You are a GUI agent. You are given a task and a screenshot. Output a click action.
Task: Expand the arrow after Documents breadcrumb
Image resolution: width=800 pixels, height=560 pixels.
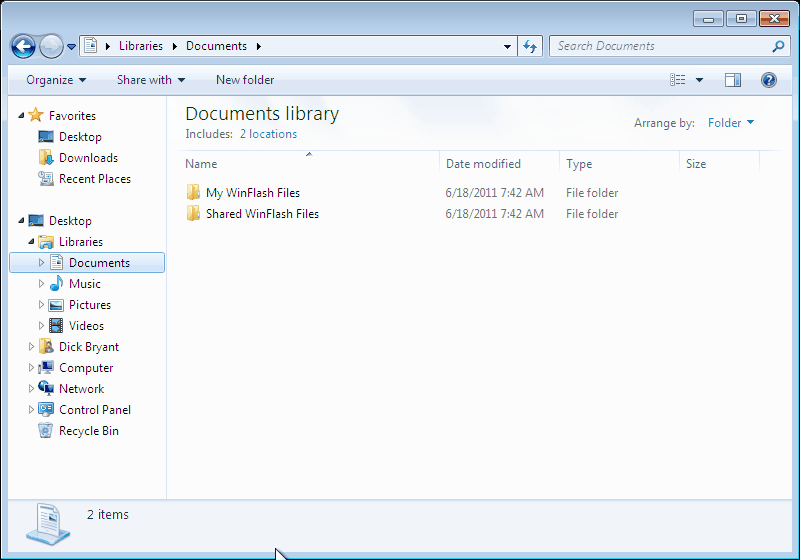pos(259,46)
